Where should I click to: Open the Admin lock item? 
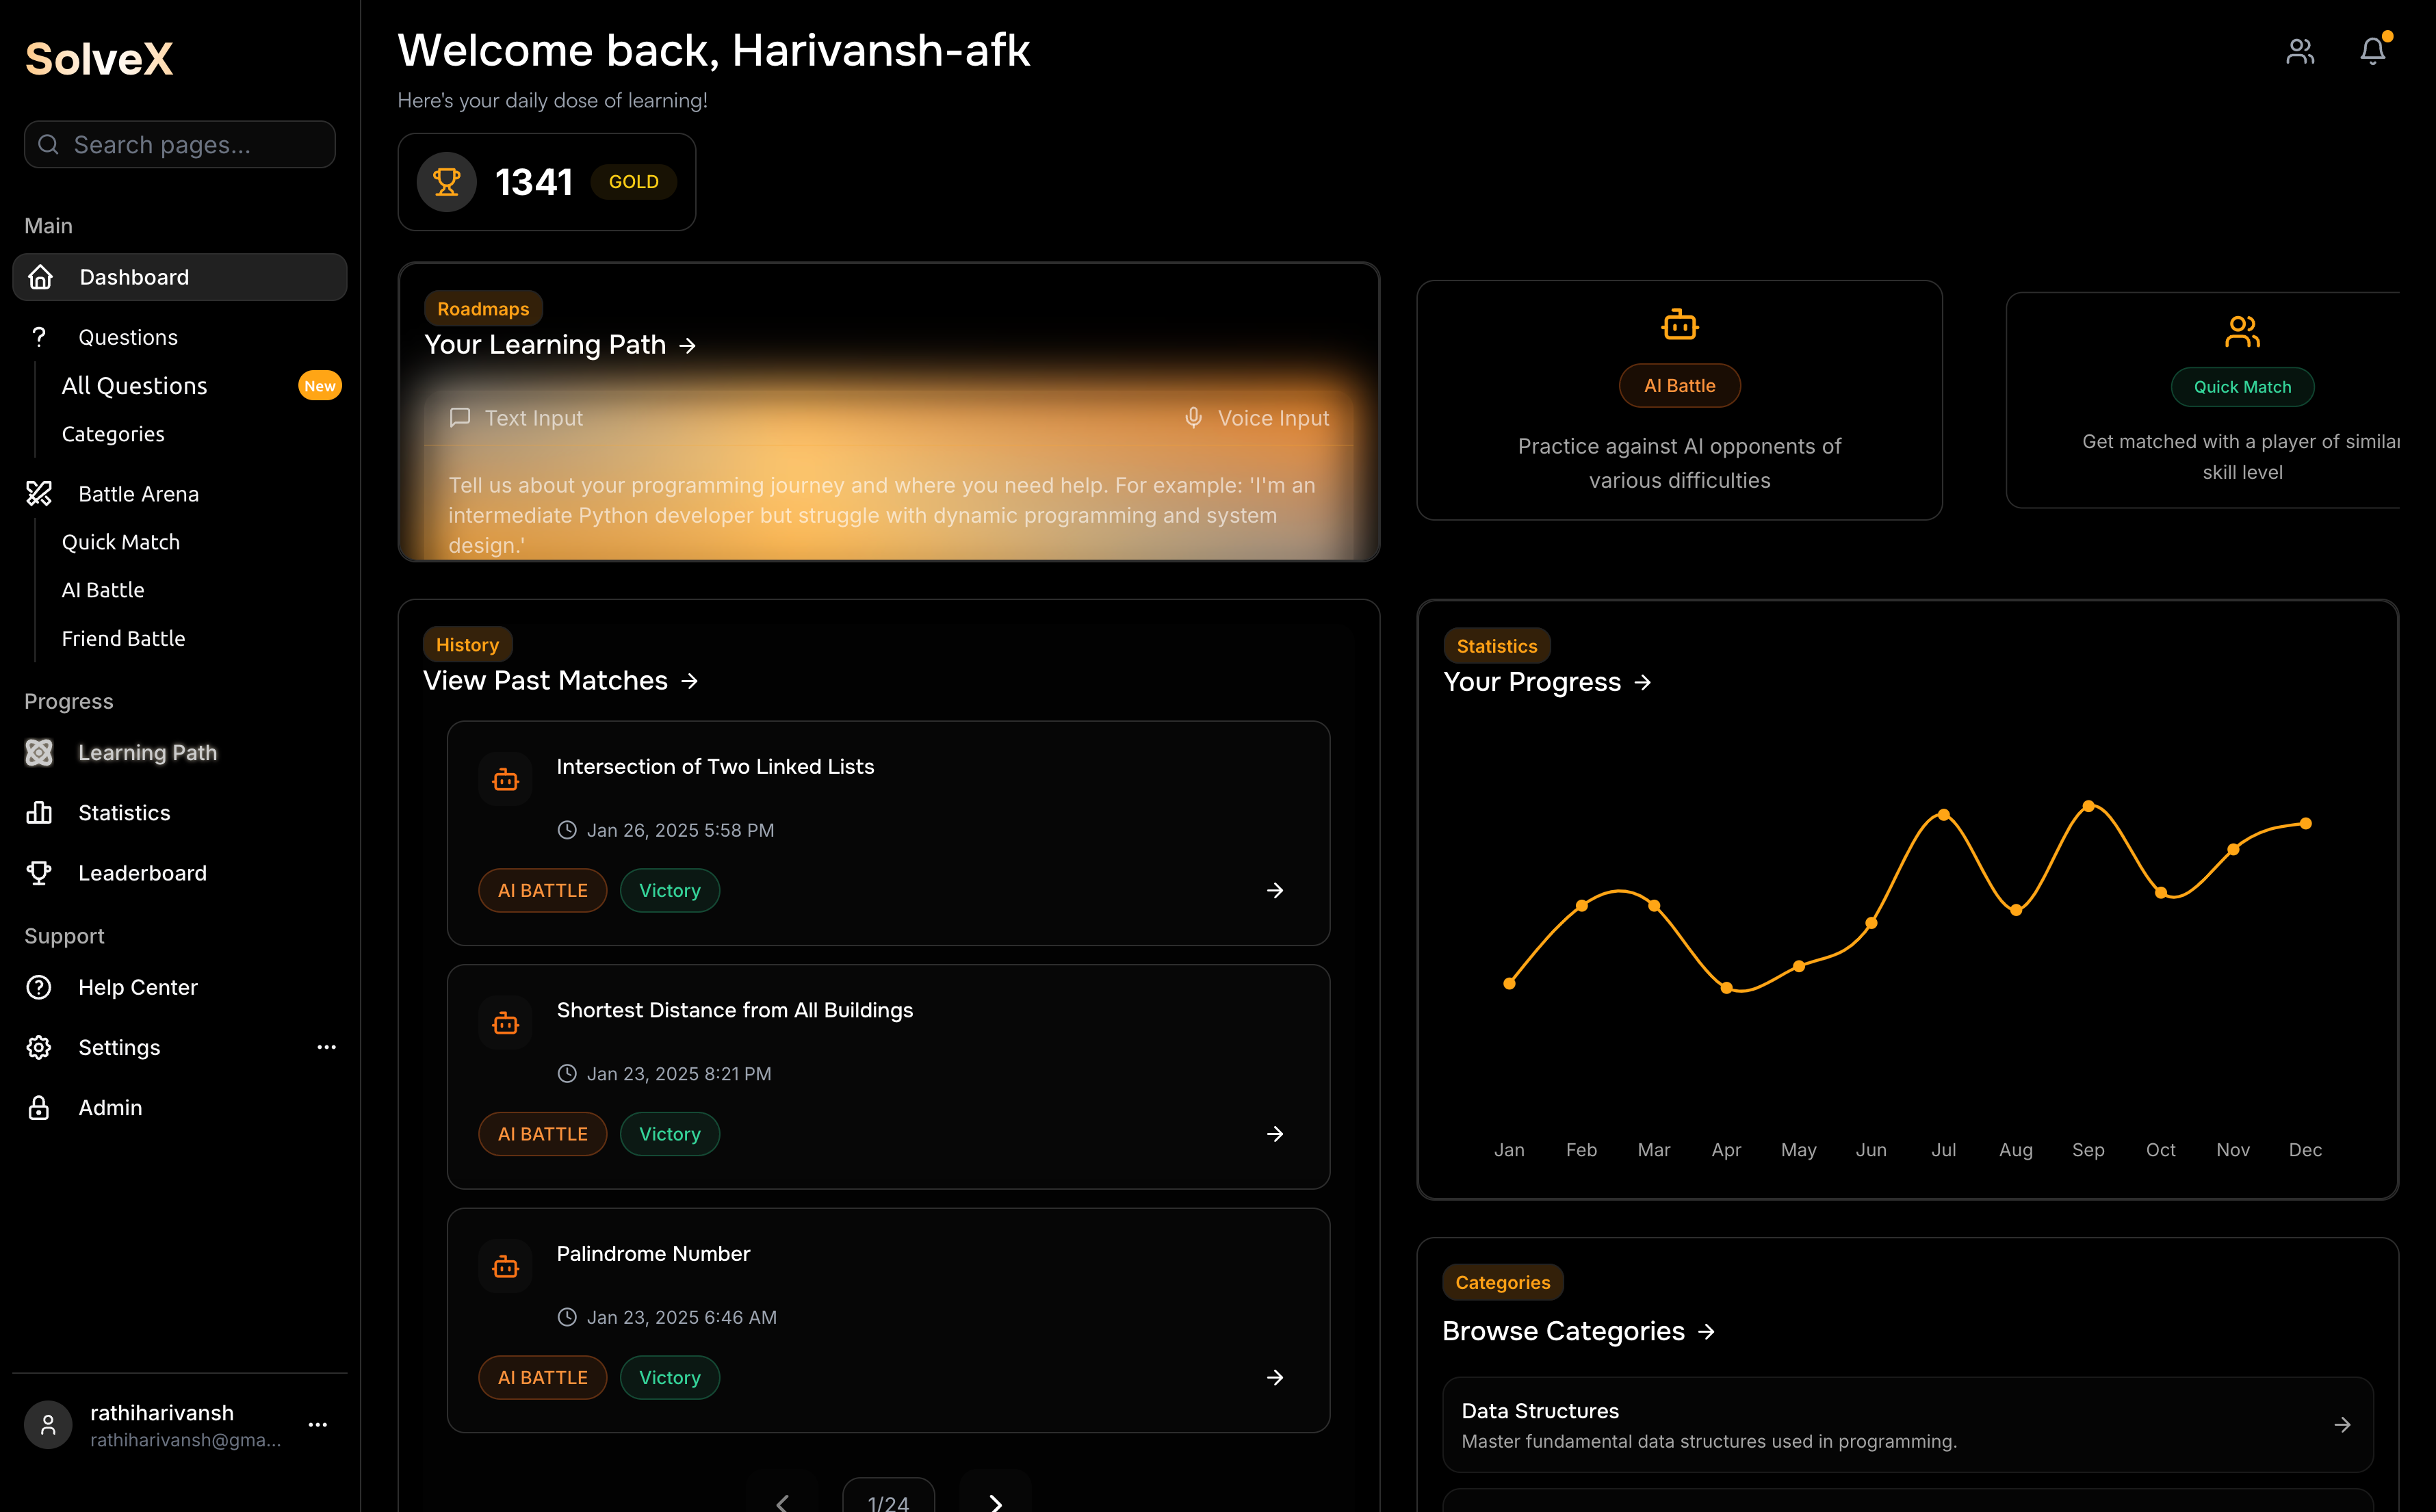tap(110, 1108)
